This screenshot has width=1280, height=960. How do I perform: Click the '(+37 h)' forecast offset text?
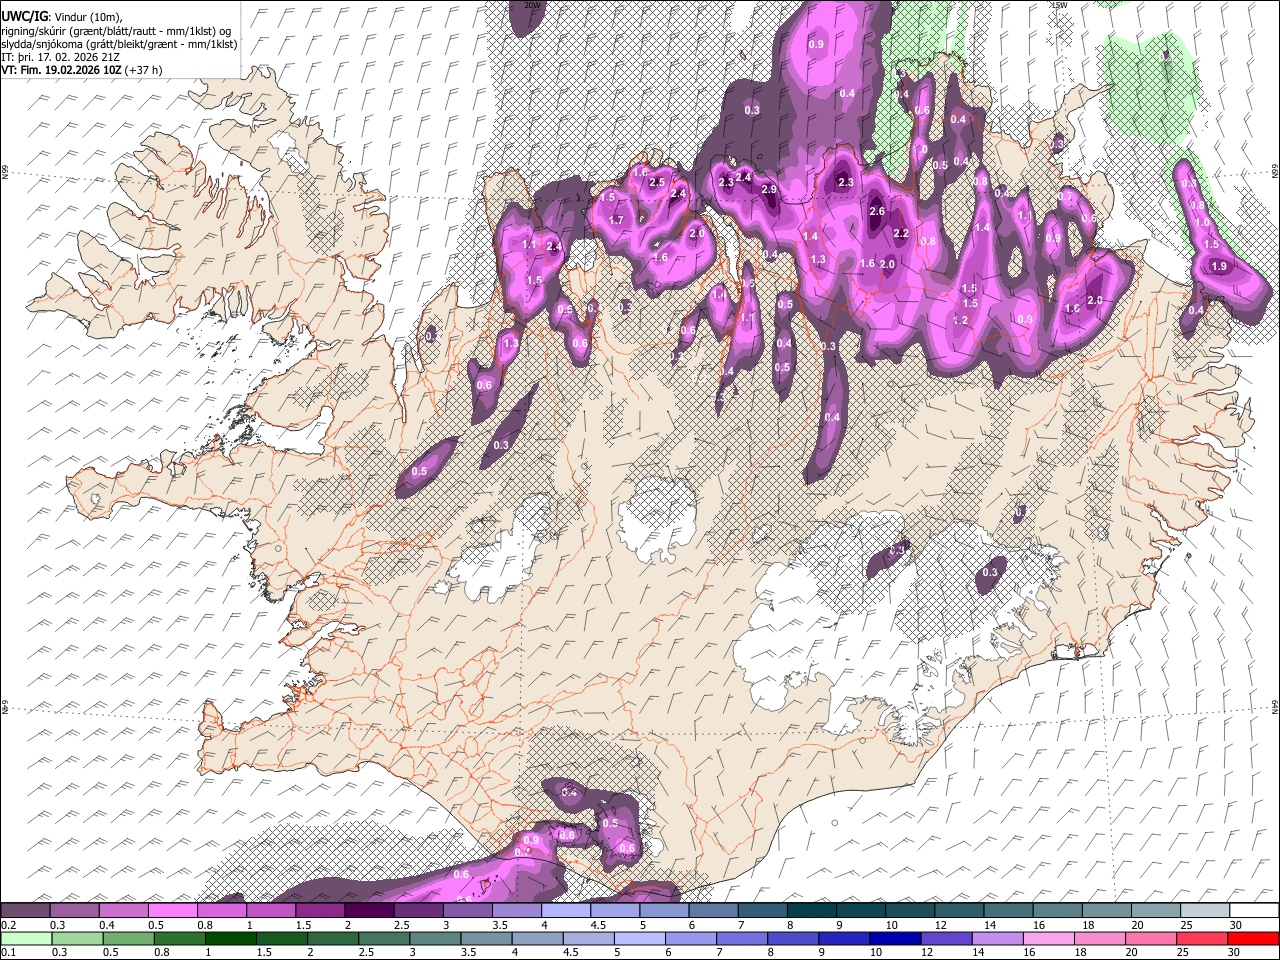coord(144,70)
